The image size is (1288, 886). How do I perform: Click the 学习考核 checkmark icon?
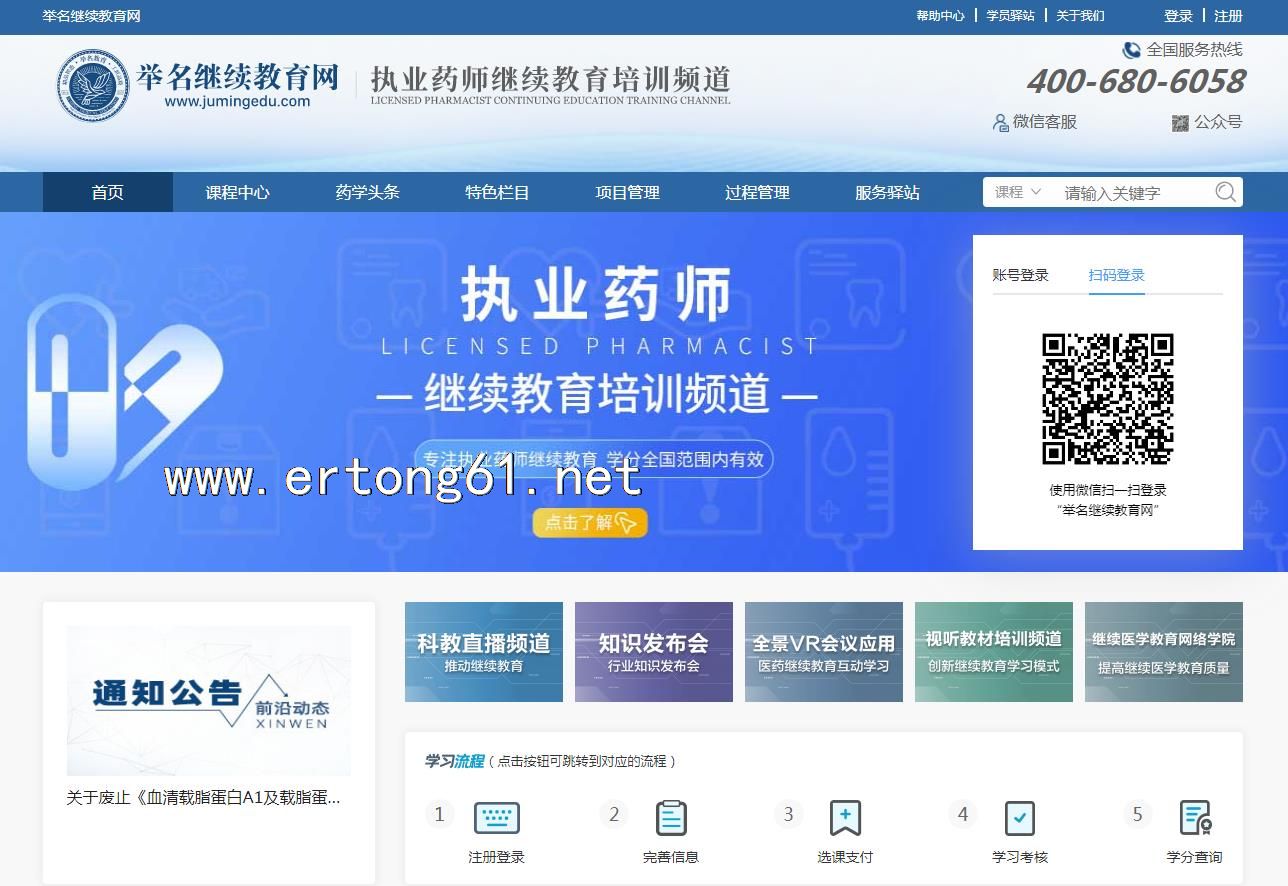[1019, 818]
